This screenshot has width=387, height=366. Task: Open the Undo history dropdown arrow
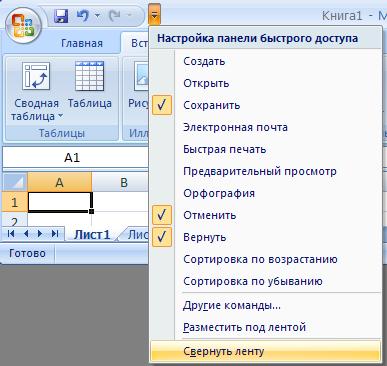(98, 15)
